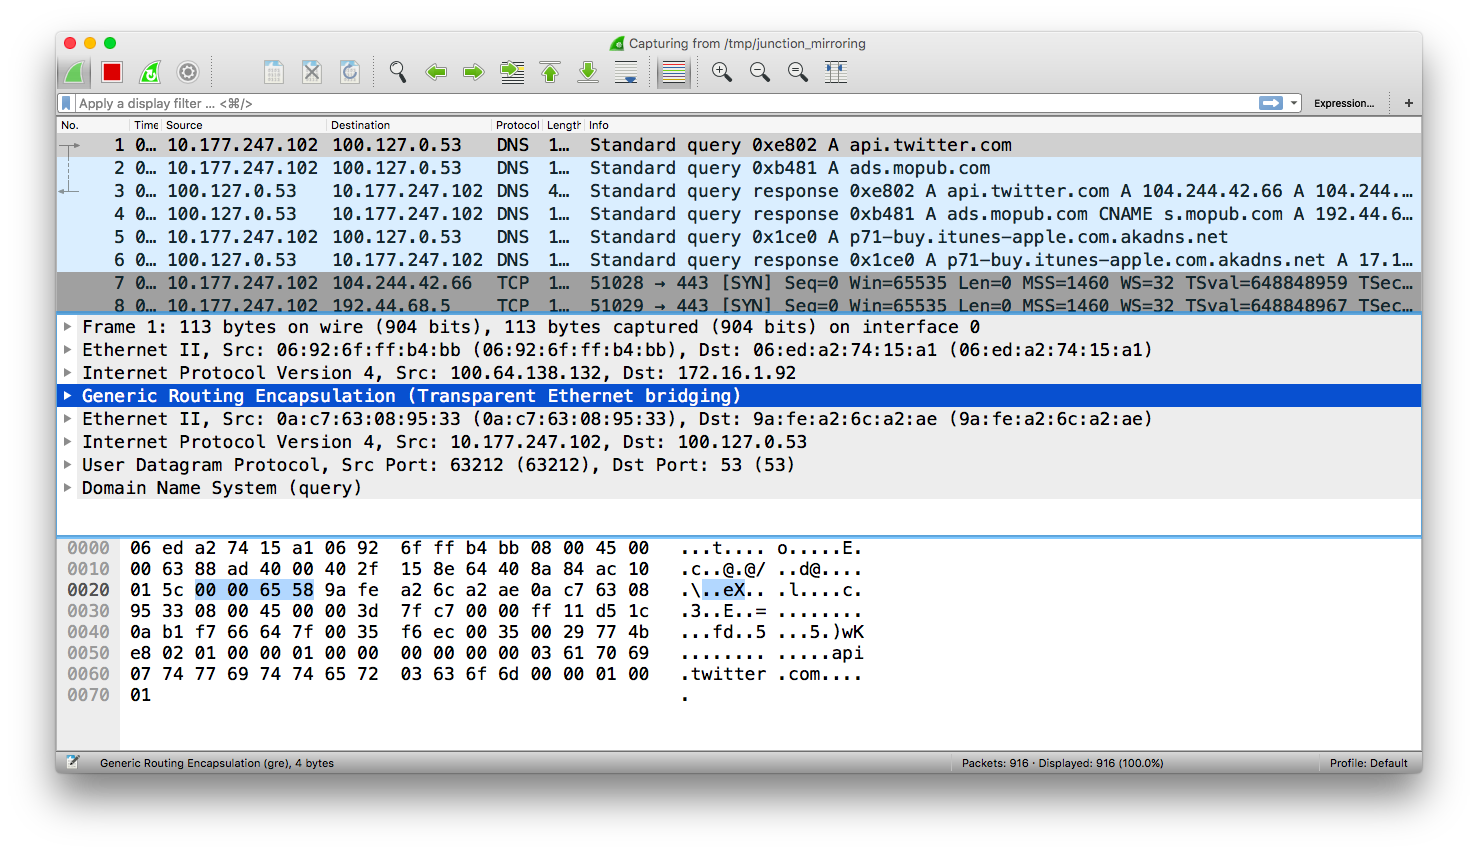Open the display filter history dropdown
This screenshot has width=1478, height=853.
pyautogui.click(x=1294, y=103)
